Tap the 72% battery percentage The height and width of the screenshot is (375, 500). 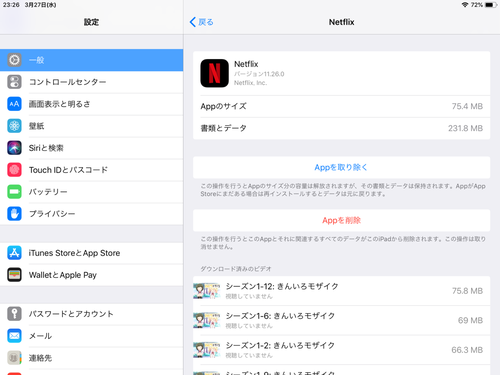(477, 5)
